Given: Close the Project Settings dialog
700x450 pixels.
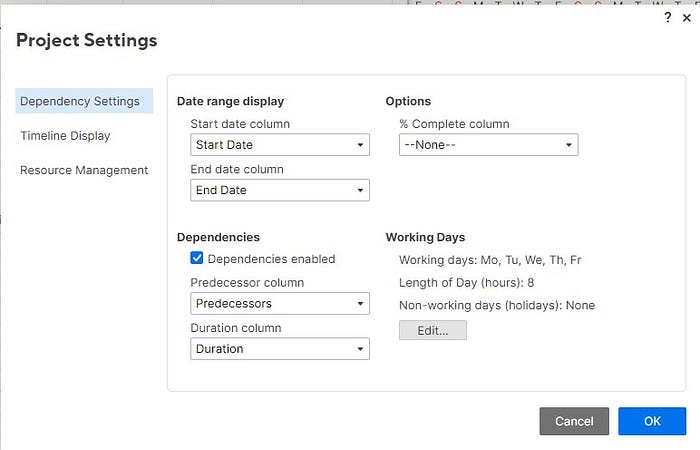Looking at the screenshot, I should tap(685, 18).
